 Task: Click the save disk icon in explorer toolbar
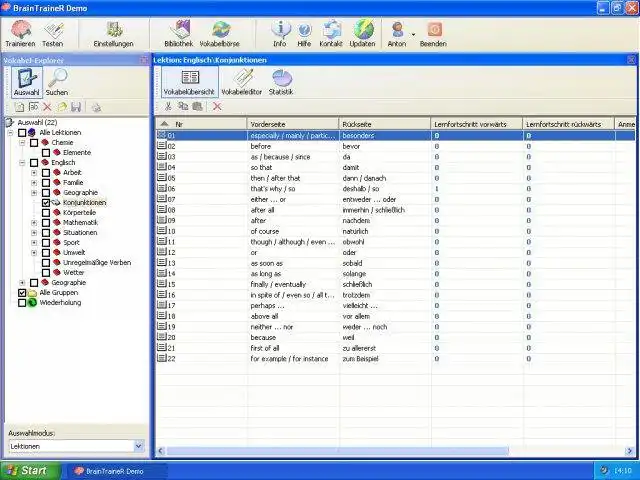pyautogui.click(x=76, y=107)
